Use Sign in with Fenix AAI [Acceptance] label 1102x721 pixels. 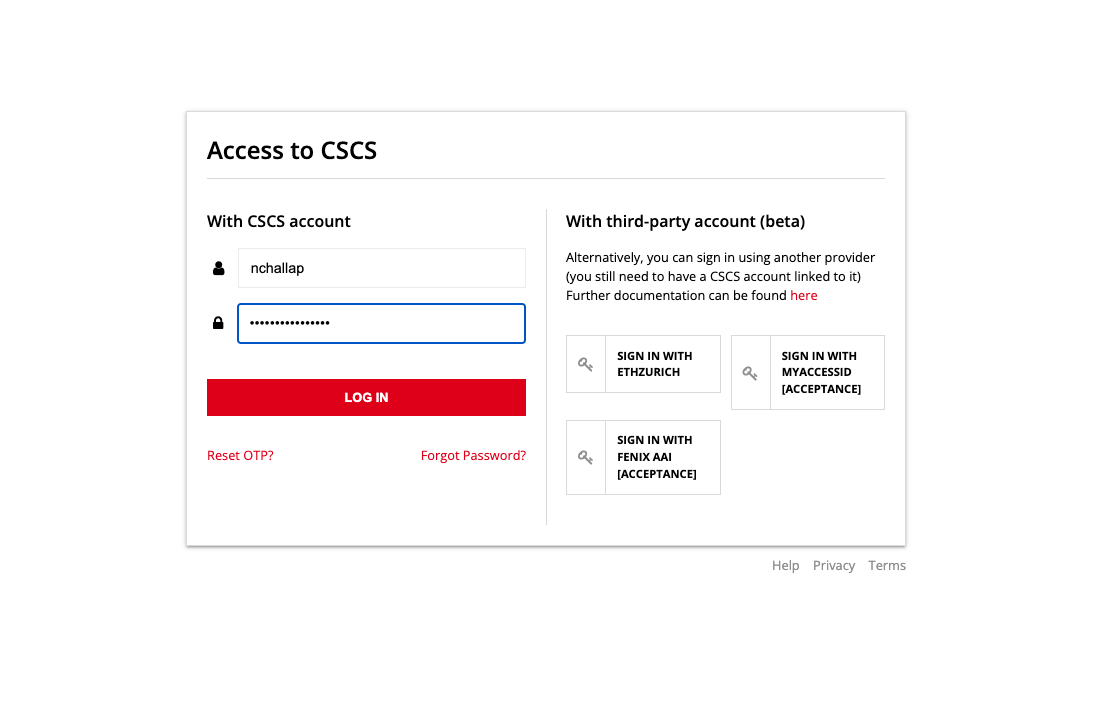[657, 457]
